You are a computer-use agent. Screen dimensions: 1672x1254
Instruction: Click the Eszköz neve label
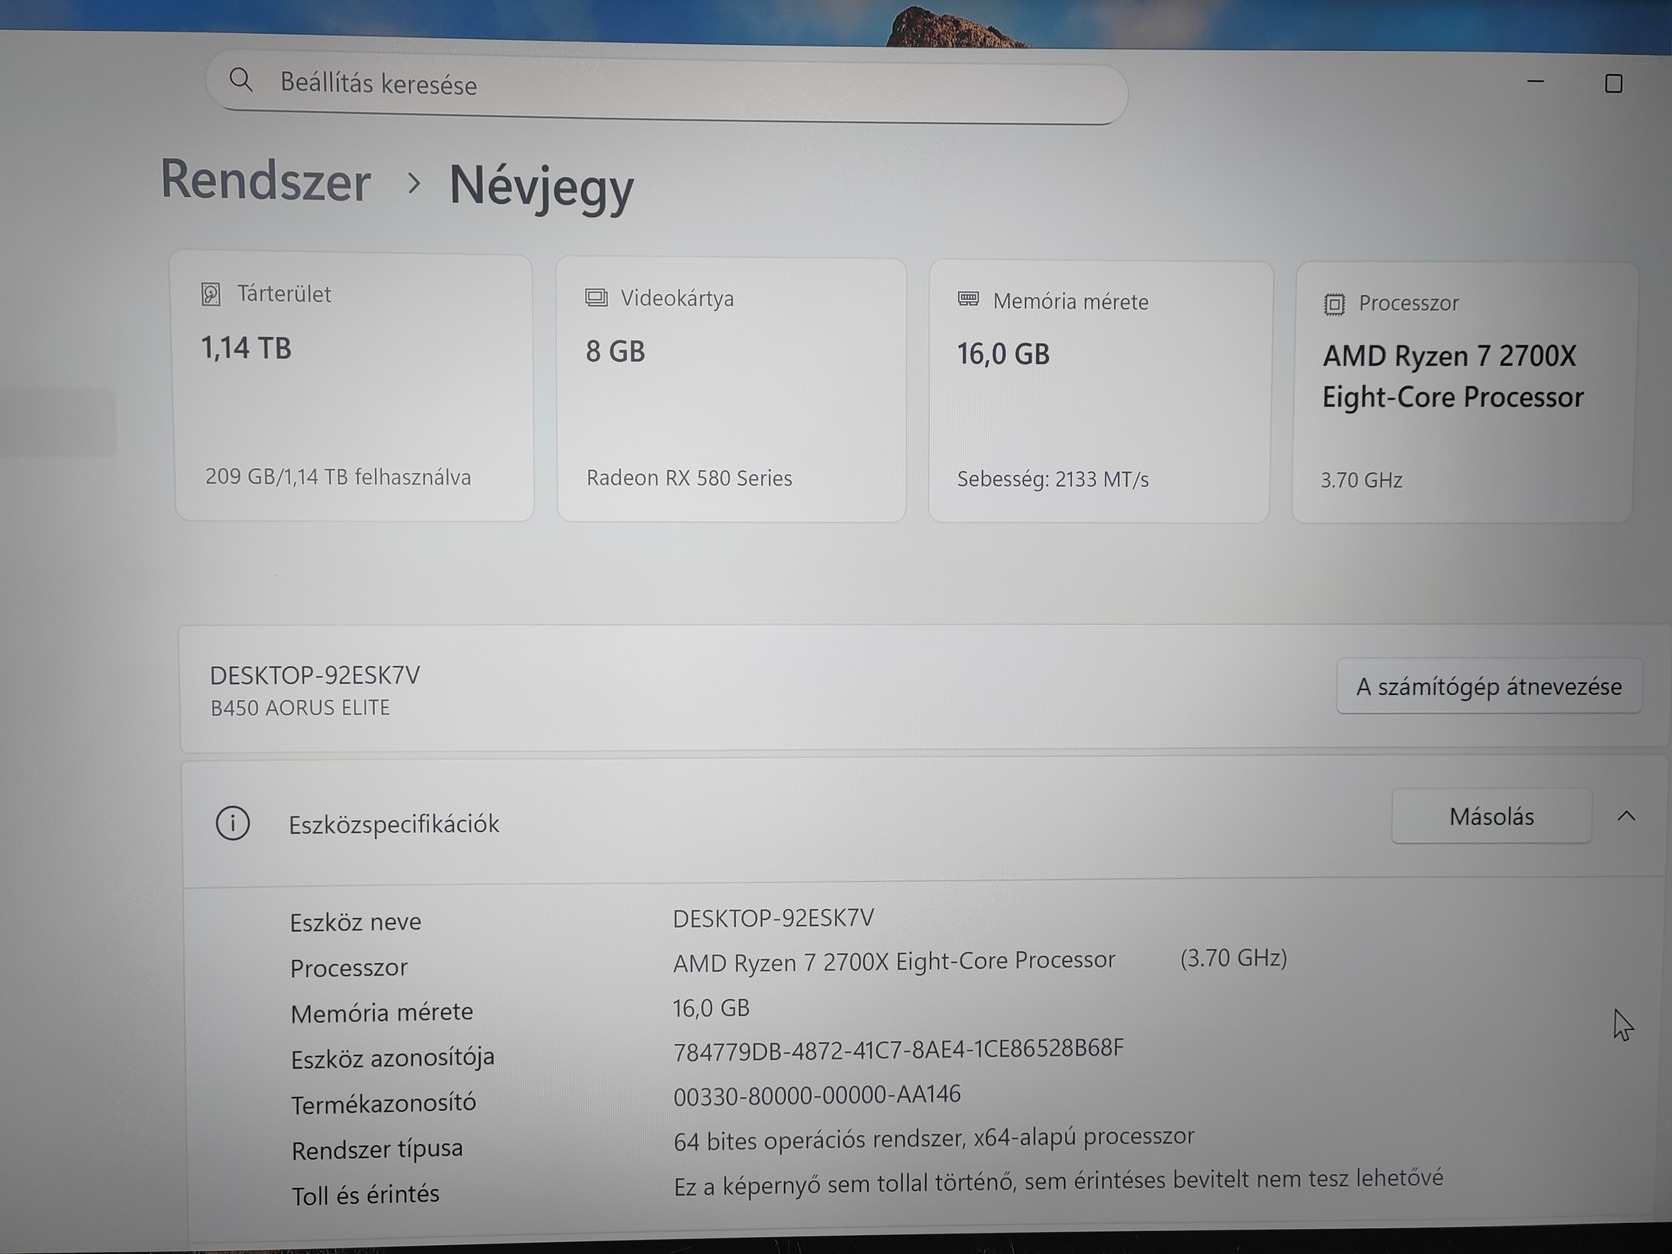pos(356,922)
